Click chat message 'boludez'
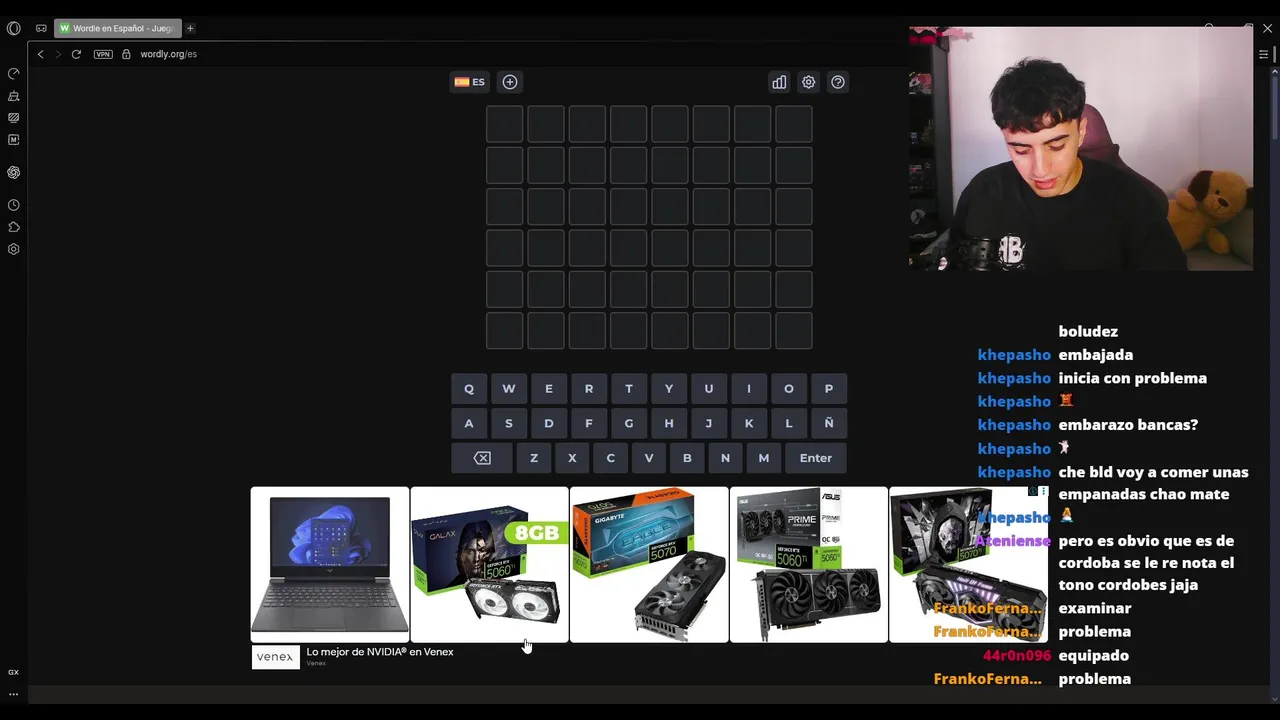 (1088, 331)
